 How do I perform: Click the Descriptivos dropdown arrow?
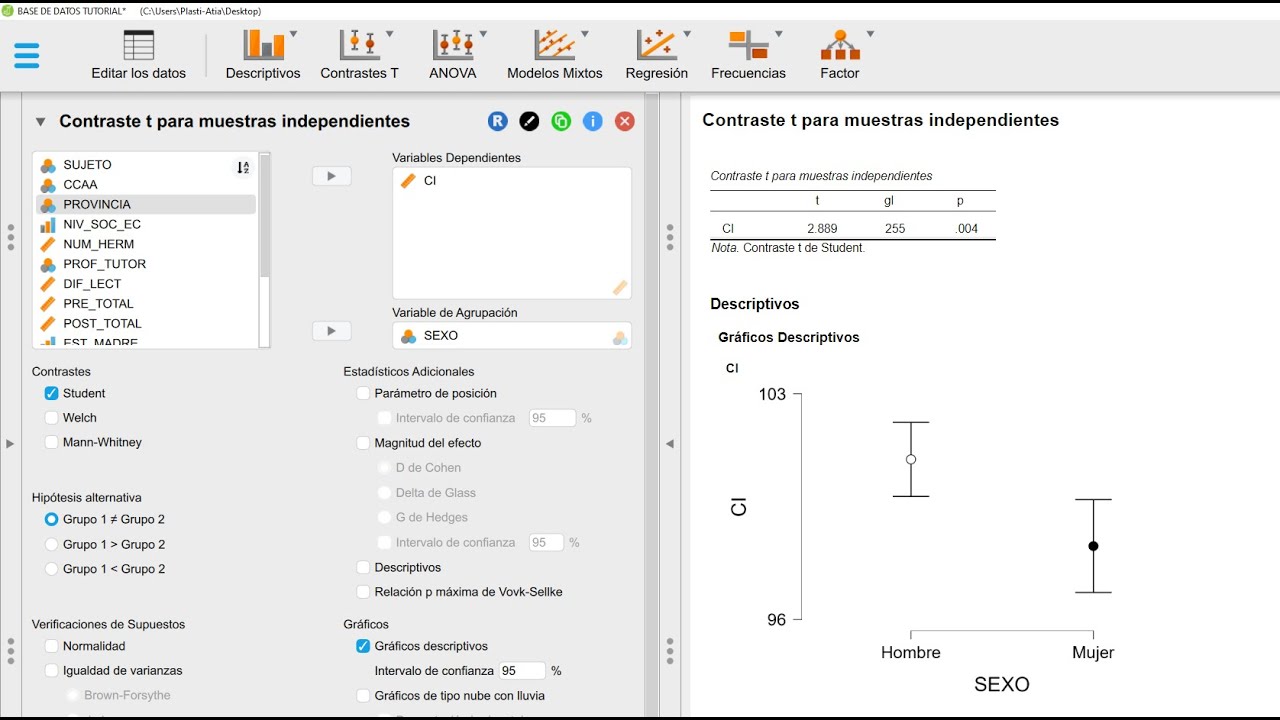point(293,34)
